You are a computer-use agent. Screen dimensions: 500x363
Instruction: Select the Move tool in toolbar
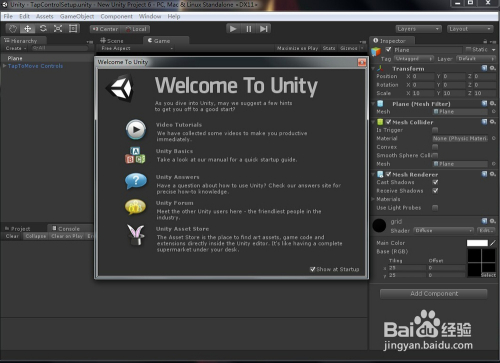pyautogui.click(x=28, y=29)
